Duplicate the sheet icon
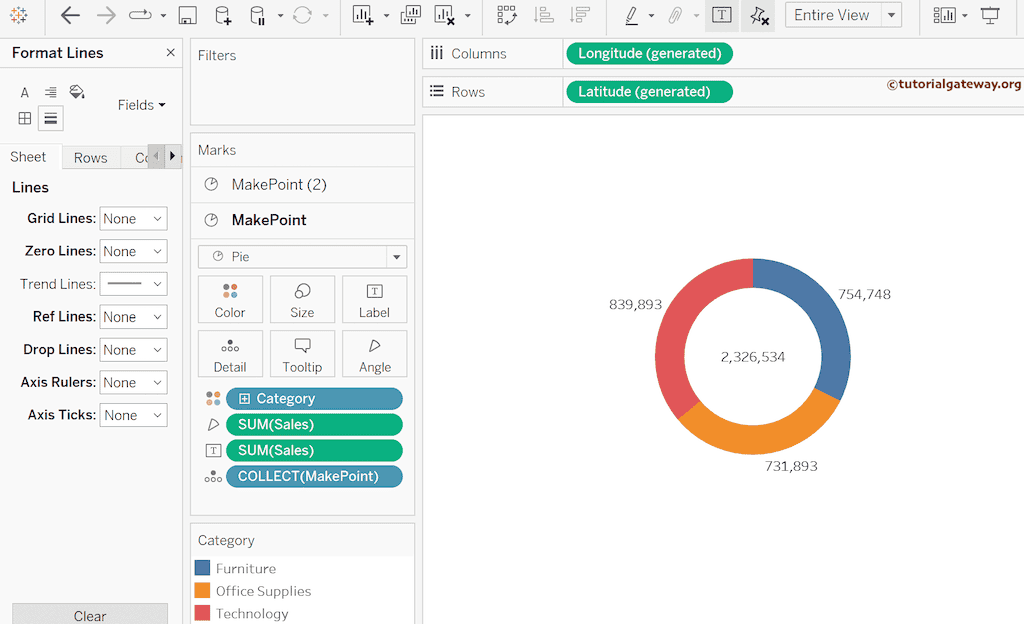Screen dimensions: 1024x624 point(410,15)
